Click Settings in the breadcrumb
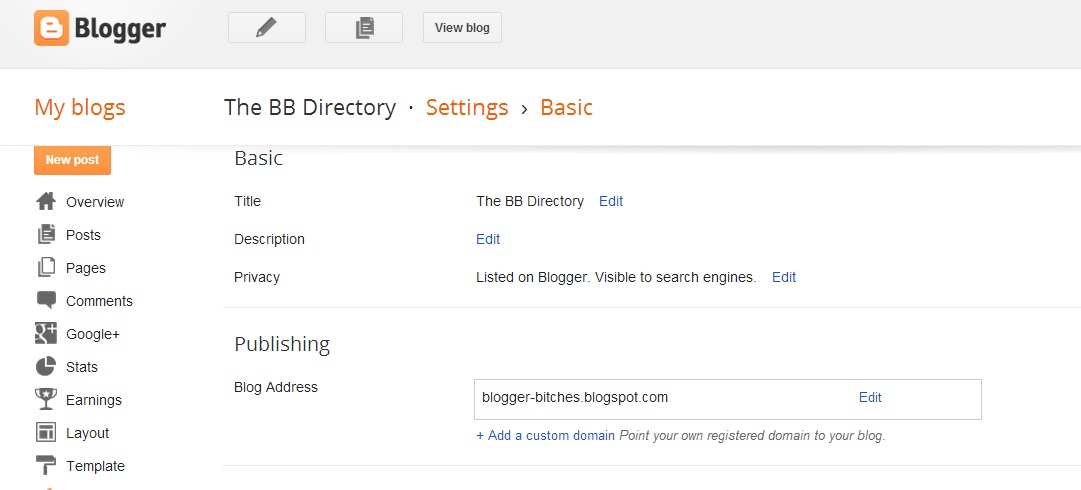The image size is (1081, 490). (x=467, y=108)
